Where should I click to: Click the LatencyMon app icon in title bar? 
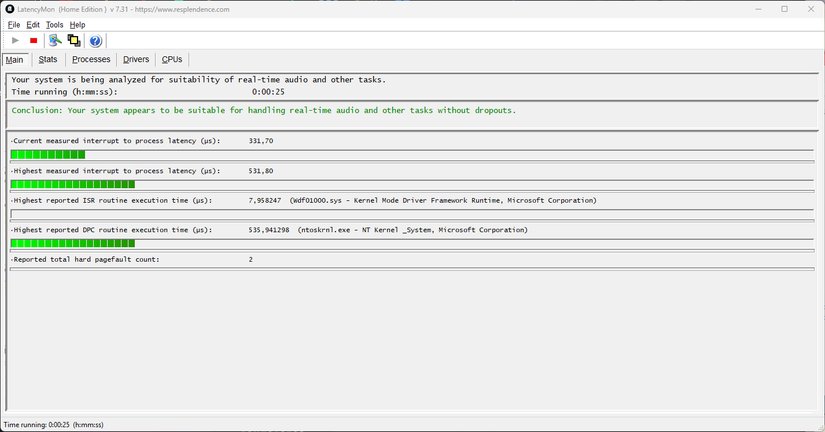(9, 9)
